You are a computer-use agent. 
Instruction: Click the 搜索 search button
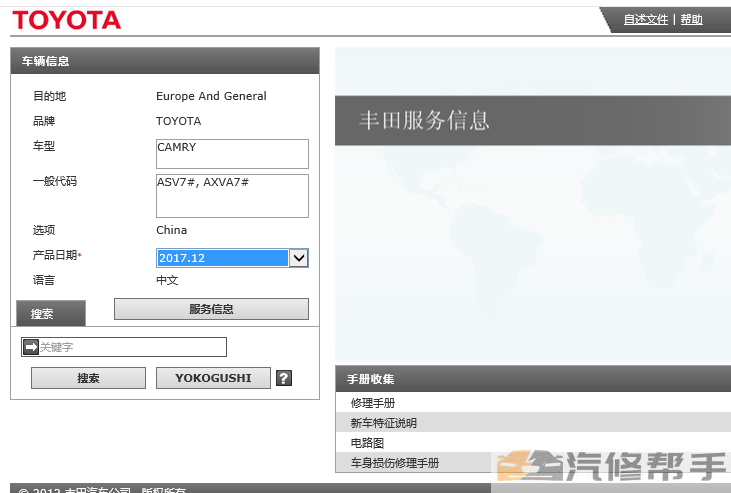pos(88,378)
